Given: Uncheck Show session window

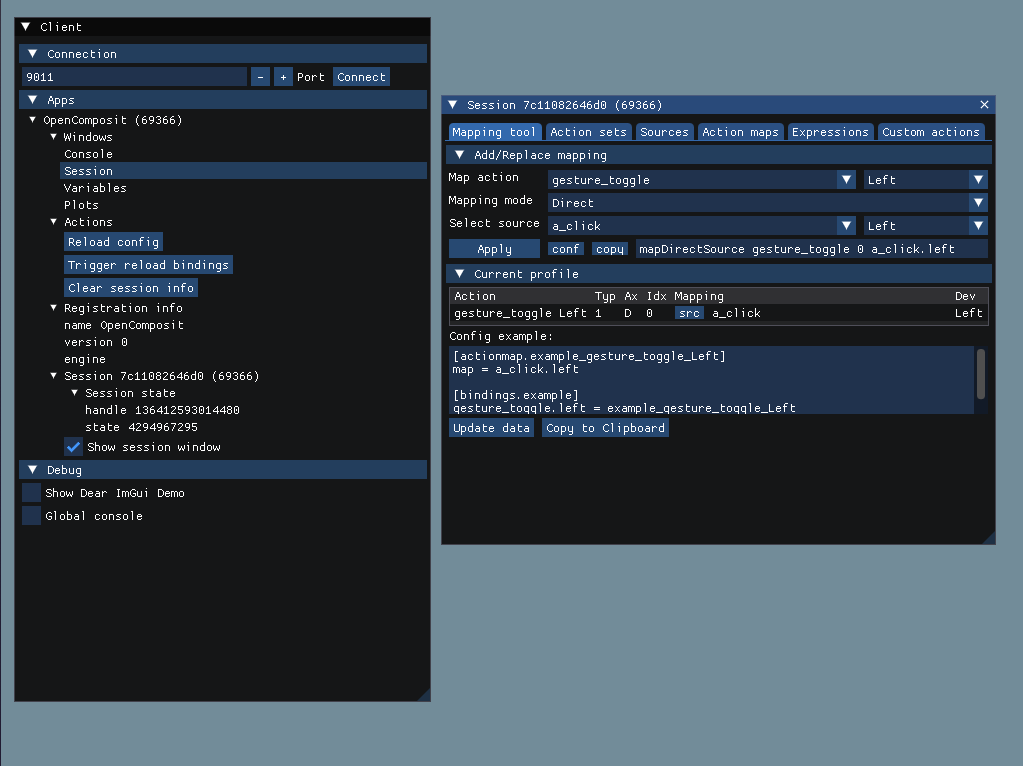Looking at the screenshot, I should pos(73,447).
